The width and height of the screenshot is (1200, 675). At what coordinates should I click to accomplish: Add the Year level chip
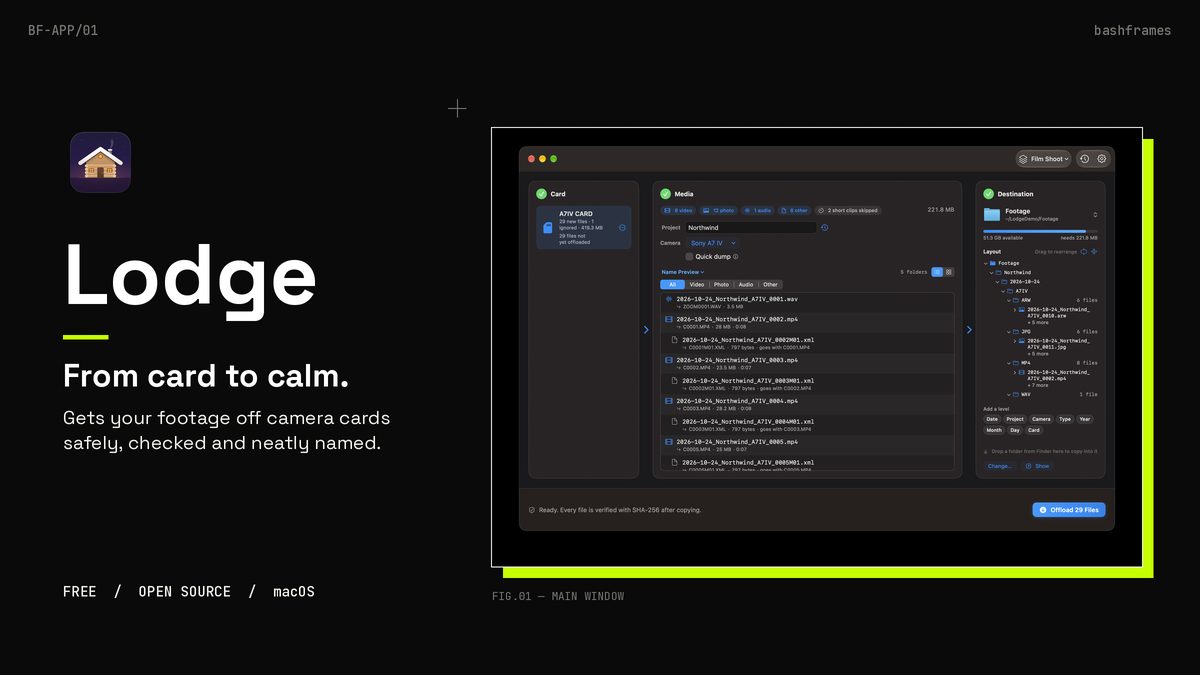(x=1085, y=419)
